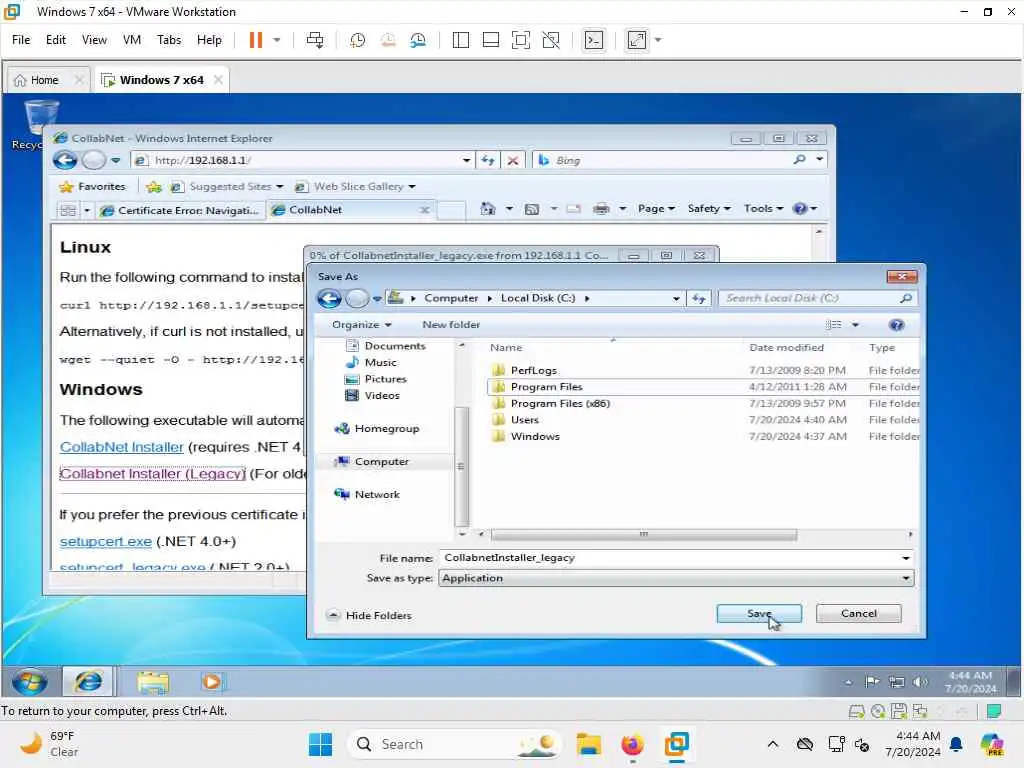Select Computer in the navigation pane

pos(381,462)
